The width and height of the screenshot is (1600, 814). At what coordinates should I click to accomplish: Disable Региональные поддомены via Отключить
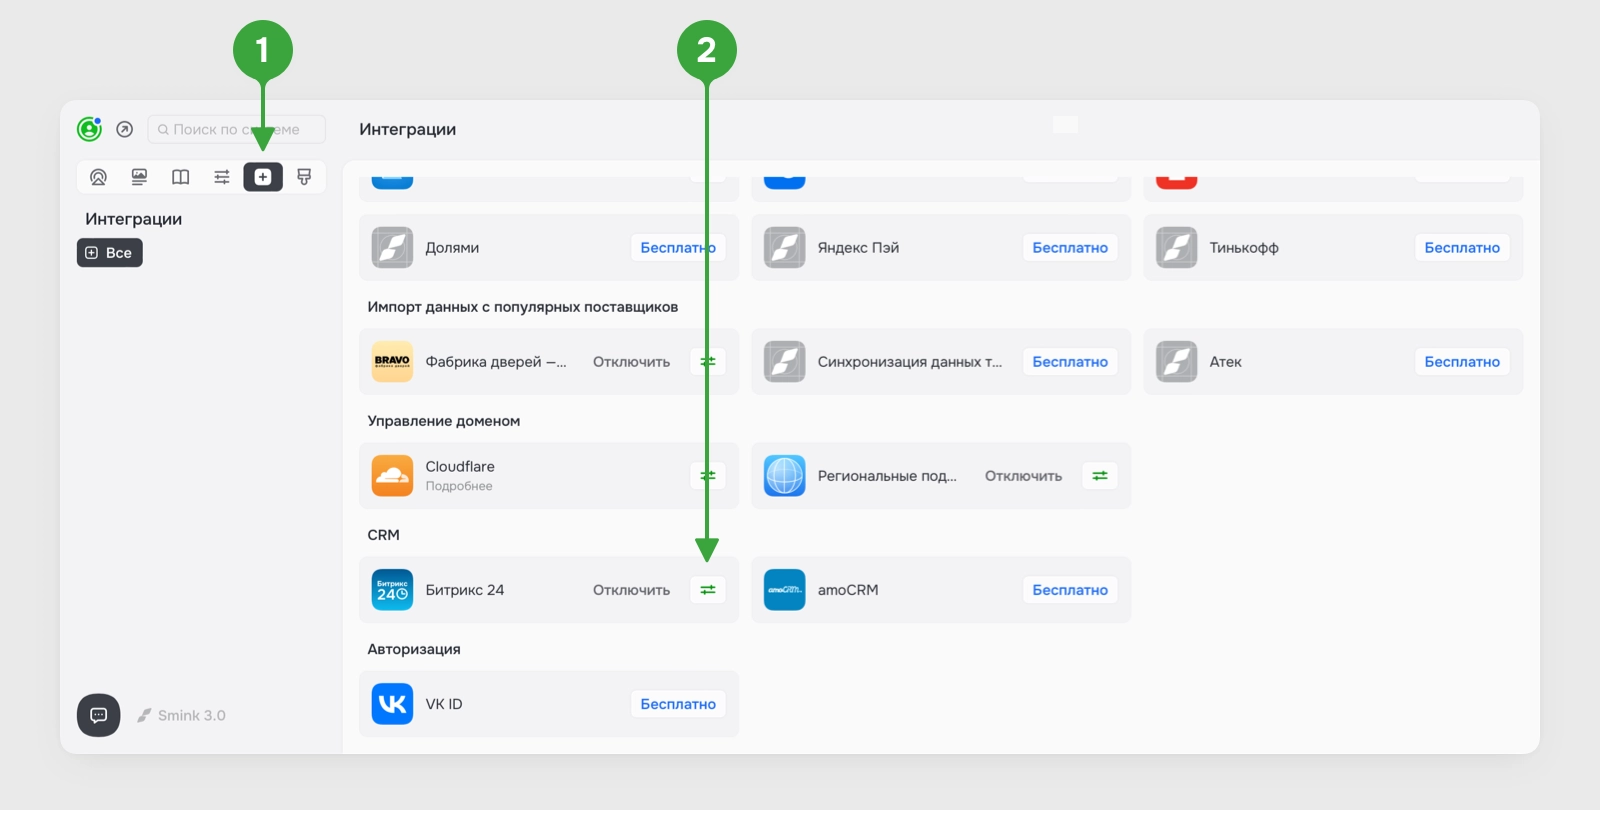1023,476
